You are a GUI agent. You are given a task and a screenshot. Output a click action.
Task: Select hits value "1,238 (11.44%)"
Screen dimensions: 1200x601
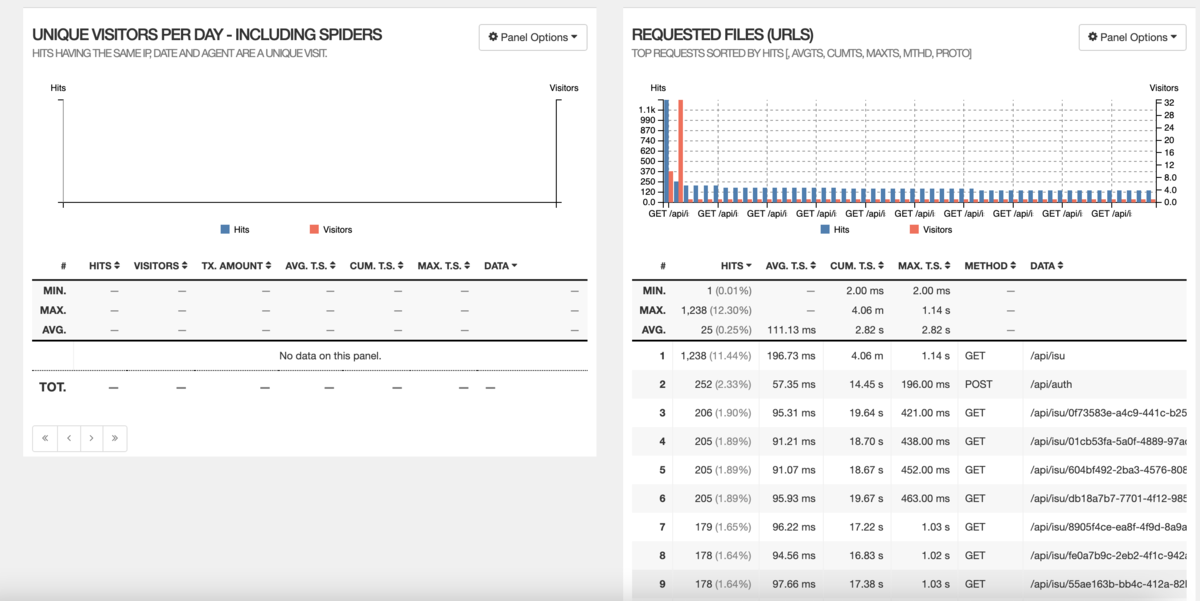click(715, 356)
